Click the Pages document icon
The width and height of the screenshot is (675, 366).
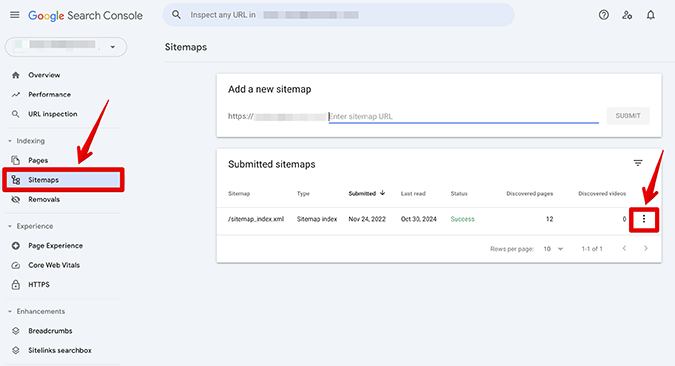pos(16,160)
